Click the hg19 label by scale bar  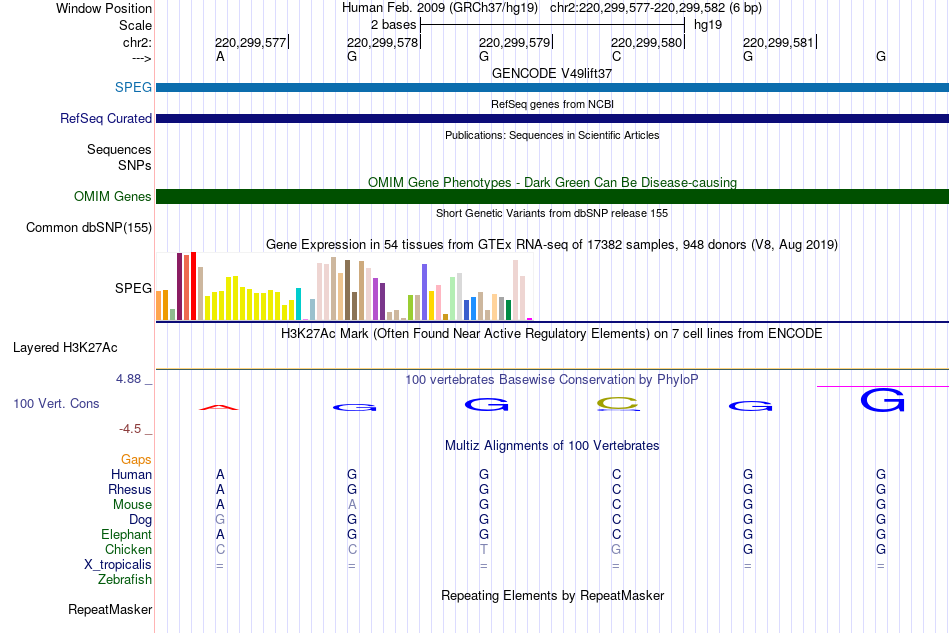(x=708, y=25)
